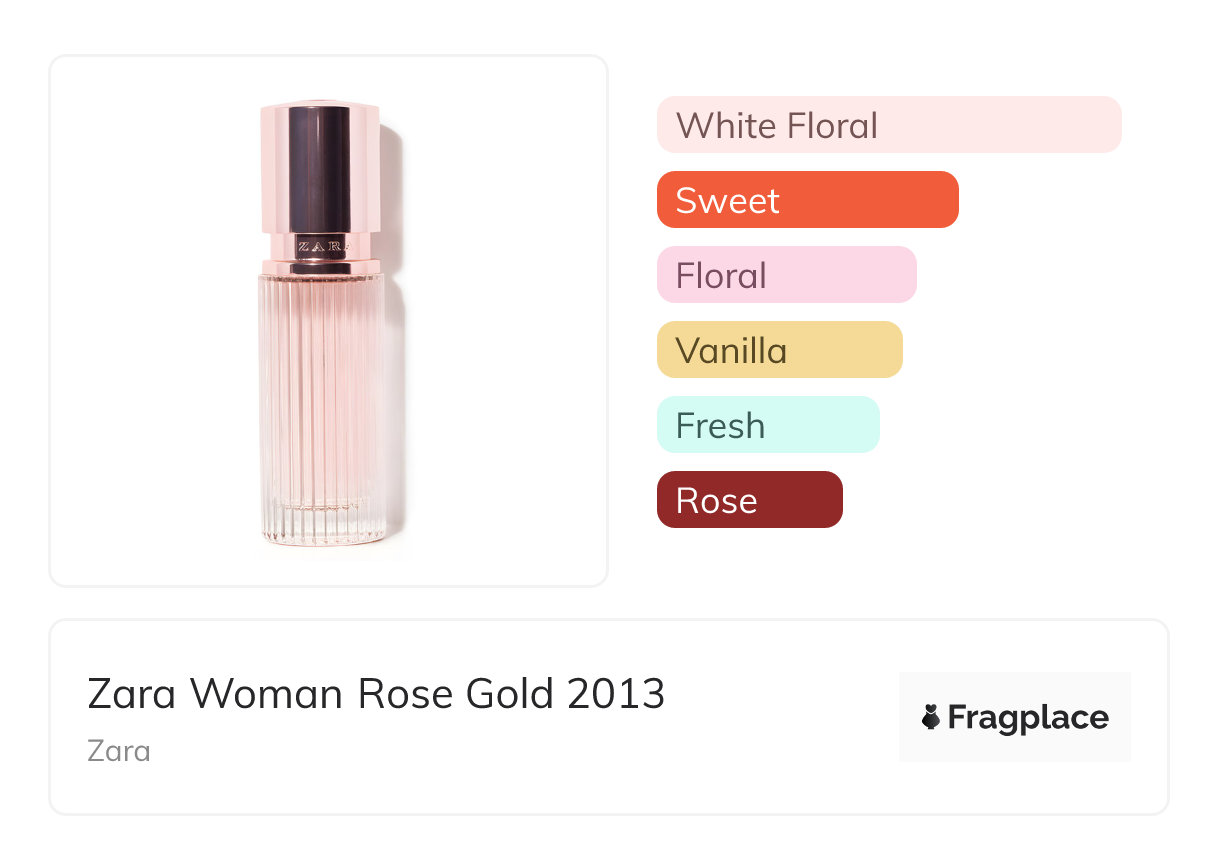Open the gray Zara brand subtitle link
The image size is (1218, 864).
coord(119,750)
